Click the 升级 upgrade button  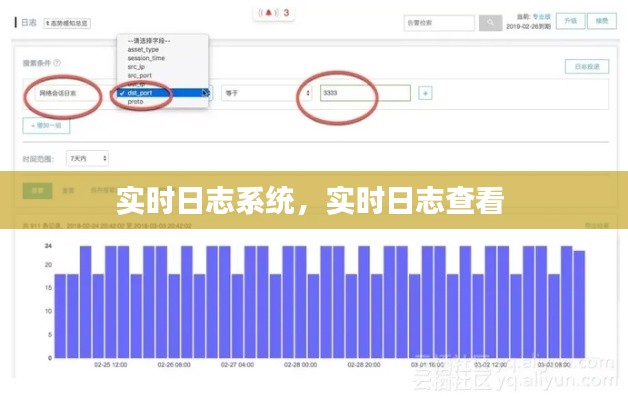click(x=570, y=20)
